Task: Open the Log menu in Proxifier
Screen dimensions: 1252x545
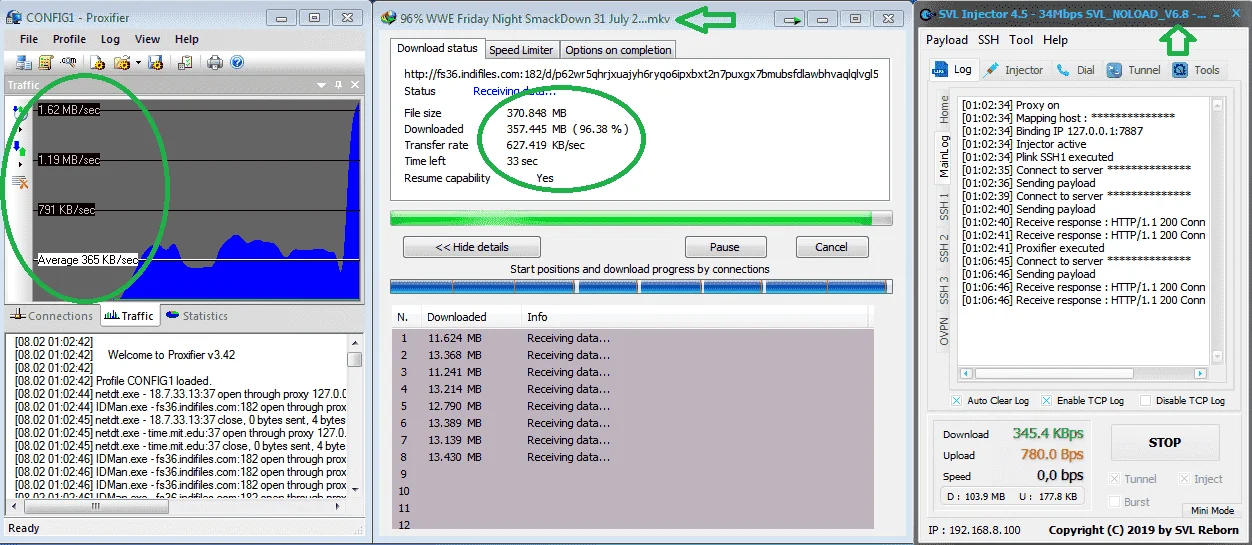Action: [110, 39]
